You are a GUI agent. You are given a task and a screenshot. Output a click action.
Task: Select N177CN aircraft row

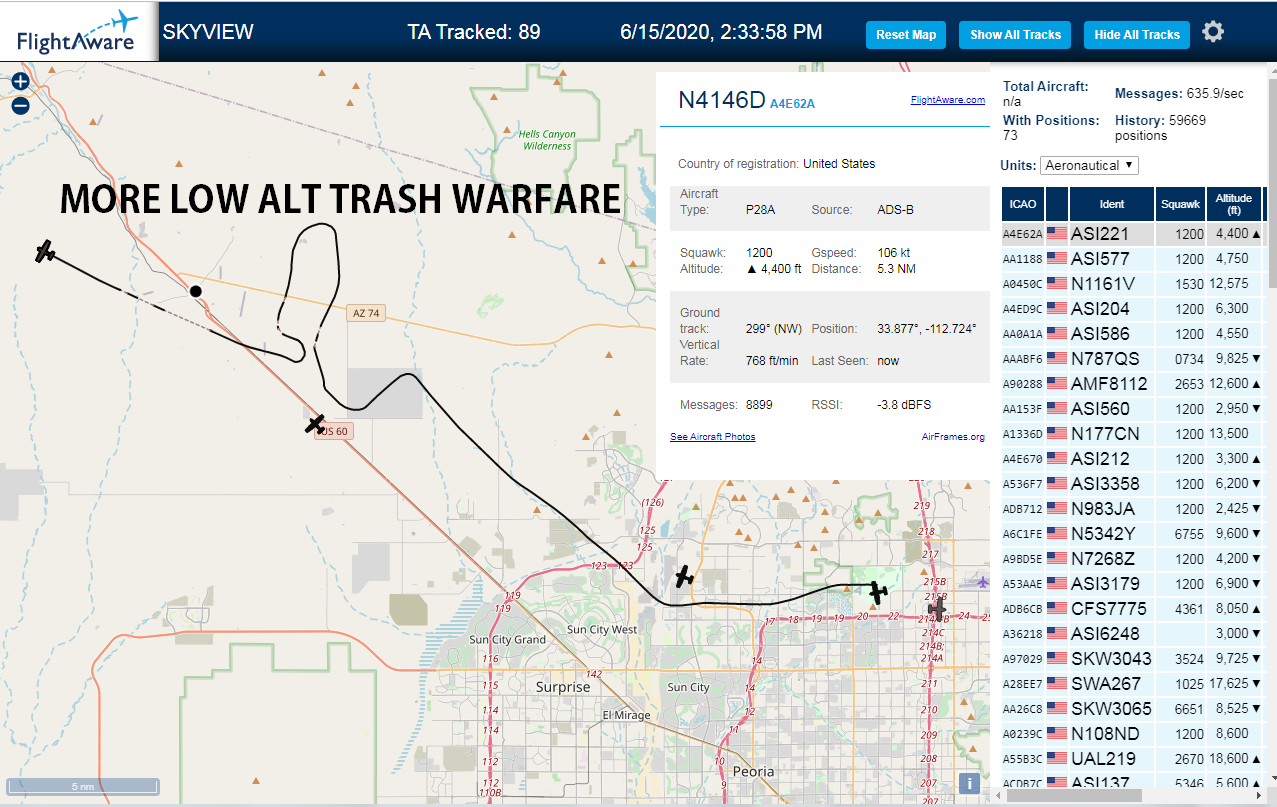tap(1132, 434)
